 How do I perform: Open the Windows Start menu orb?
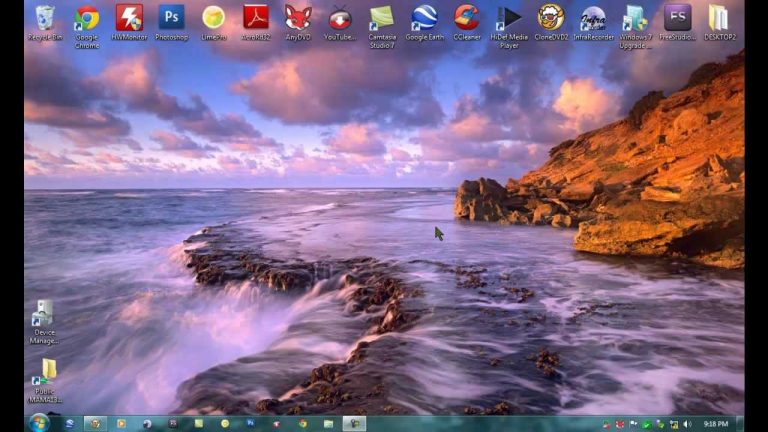[39, 423]
